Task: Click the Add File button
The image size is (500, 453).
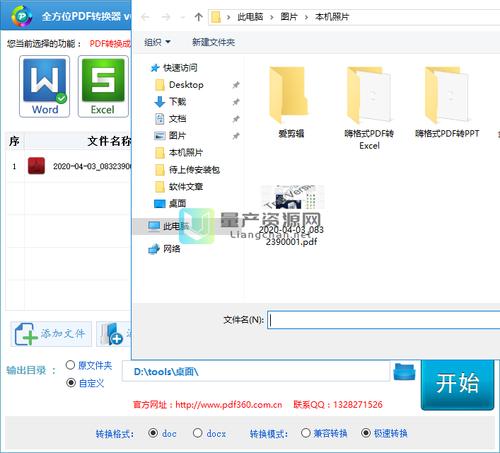Action: [x=51, y=334]
